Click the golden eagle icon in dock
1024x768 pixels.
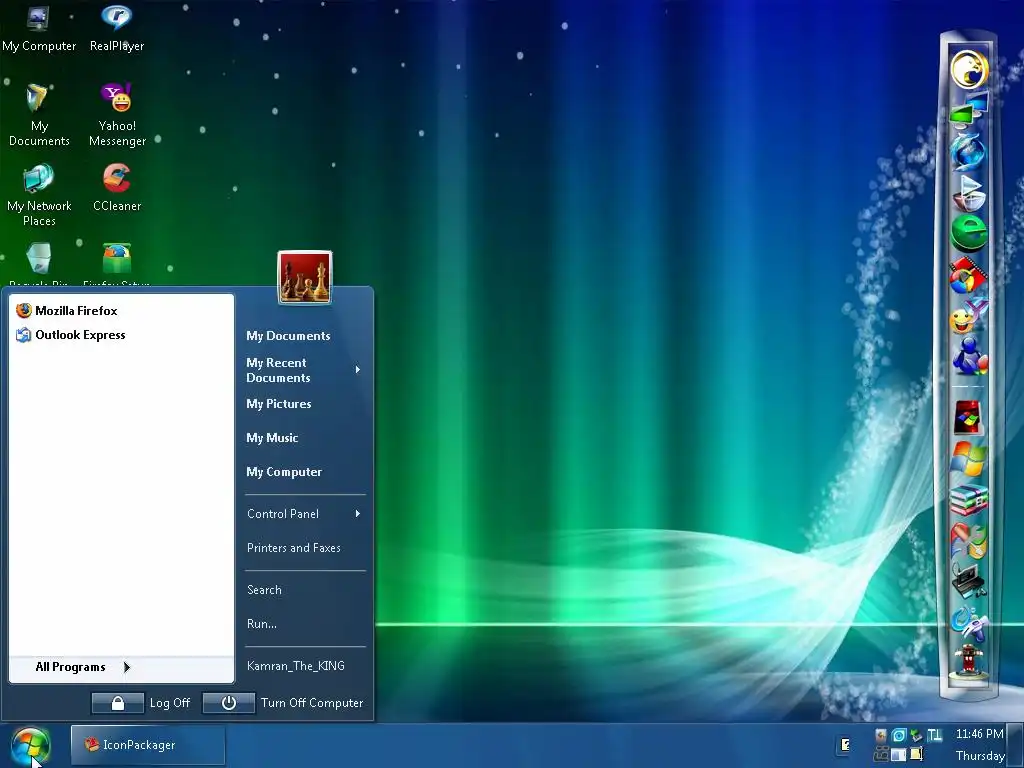(969, 69)
